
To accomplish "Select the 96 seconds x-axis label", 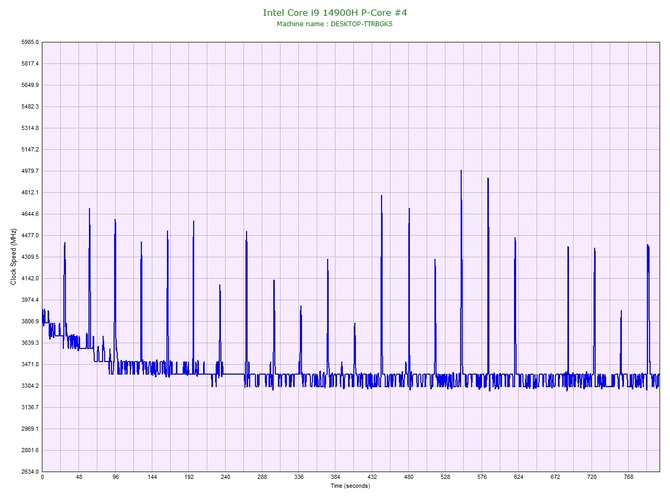I will coord(115,477).
